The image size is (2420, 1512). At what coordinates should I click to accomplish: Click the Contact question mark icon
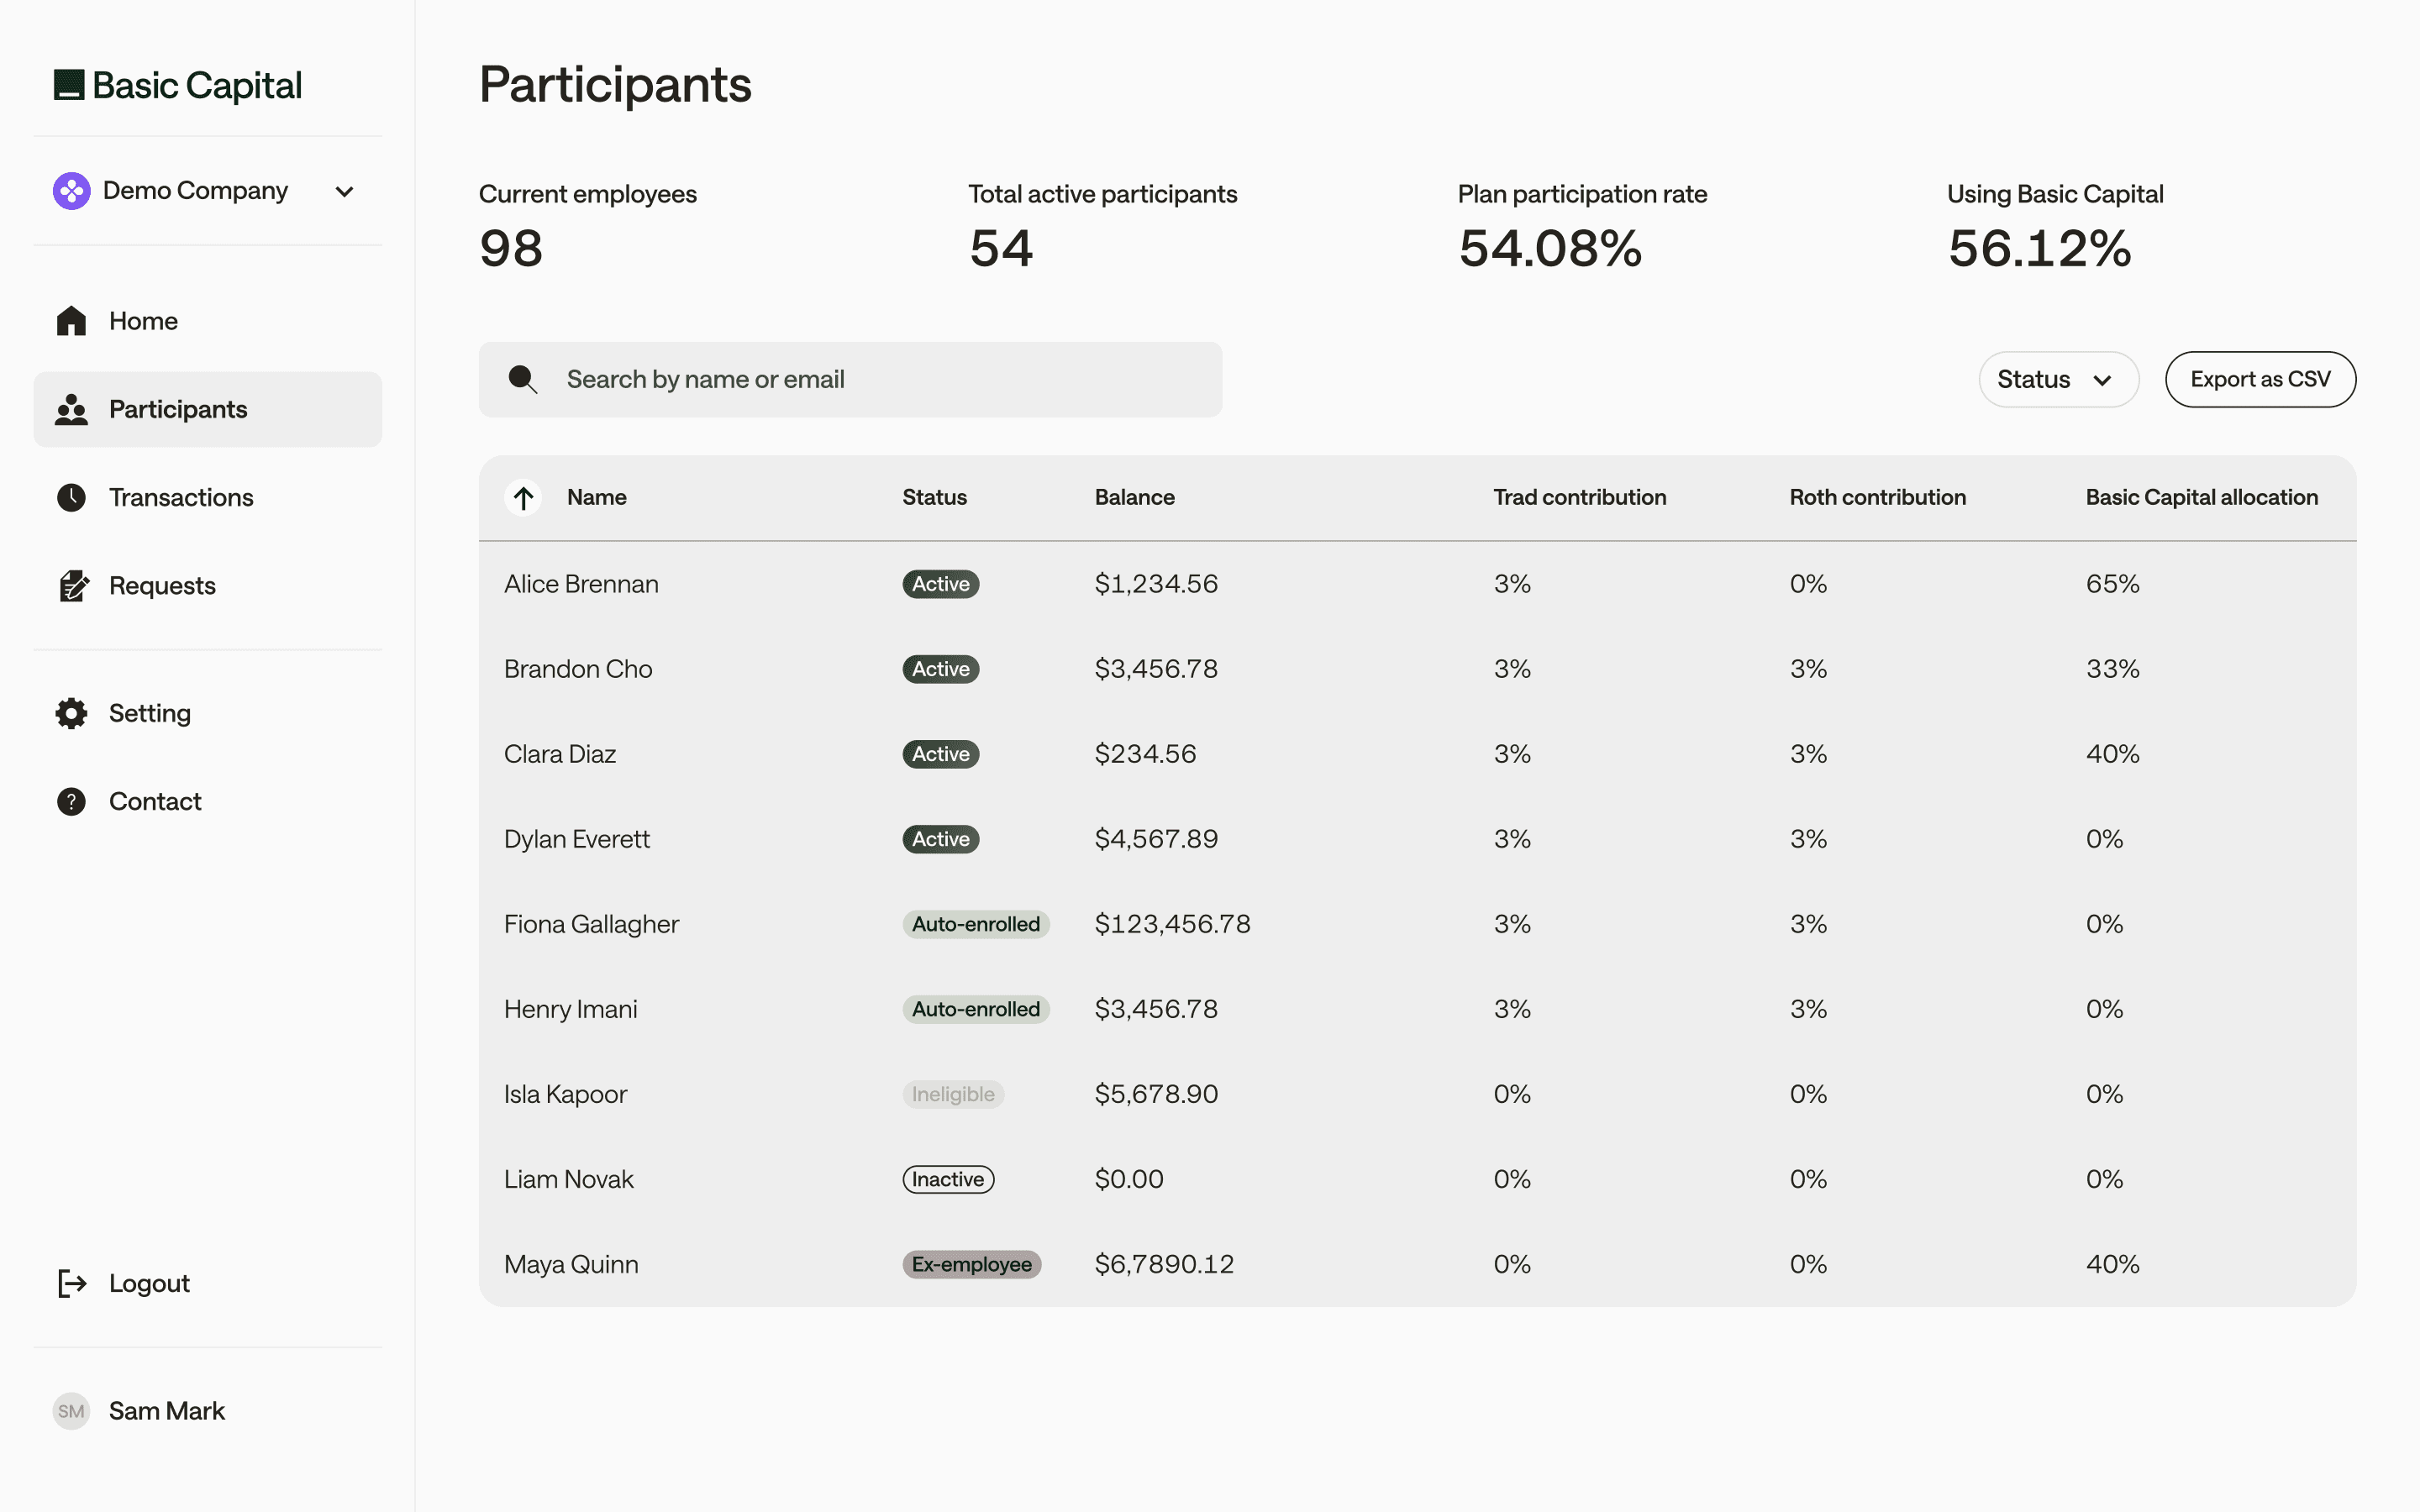click(71, 801)
